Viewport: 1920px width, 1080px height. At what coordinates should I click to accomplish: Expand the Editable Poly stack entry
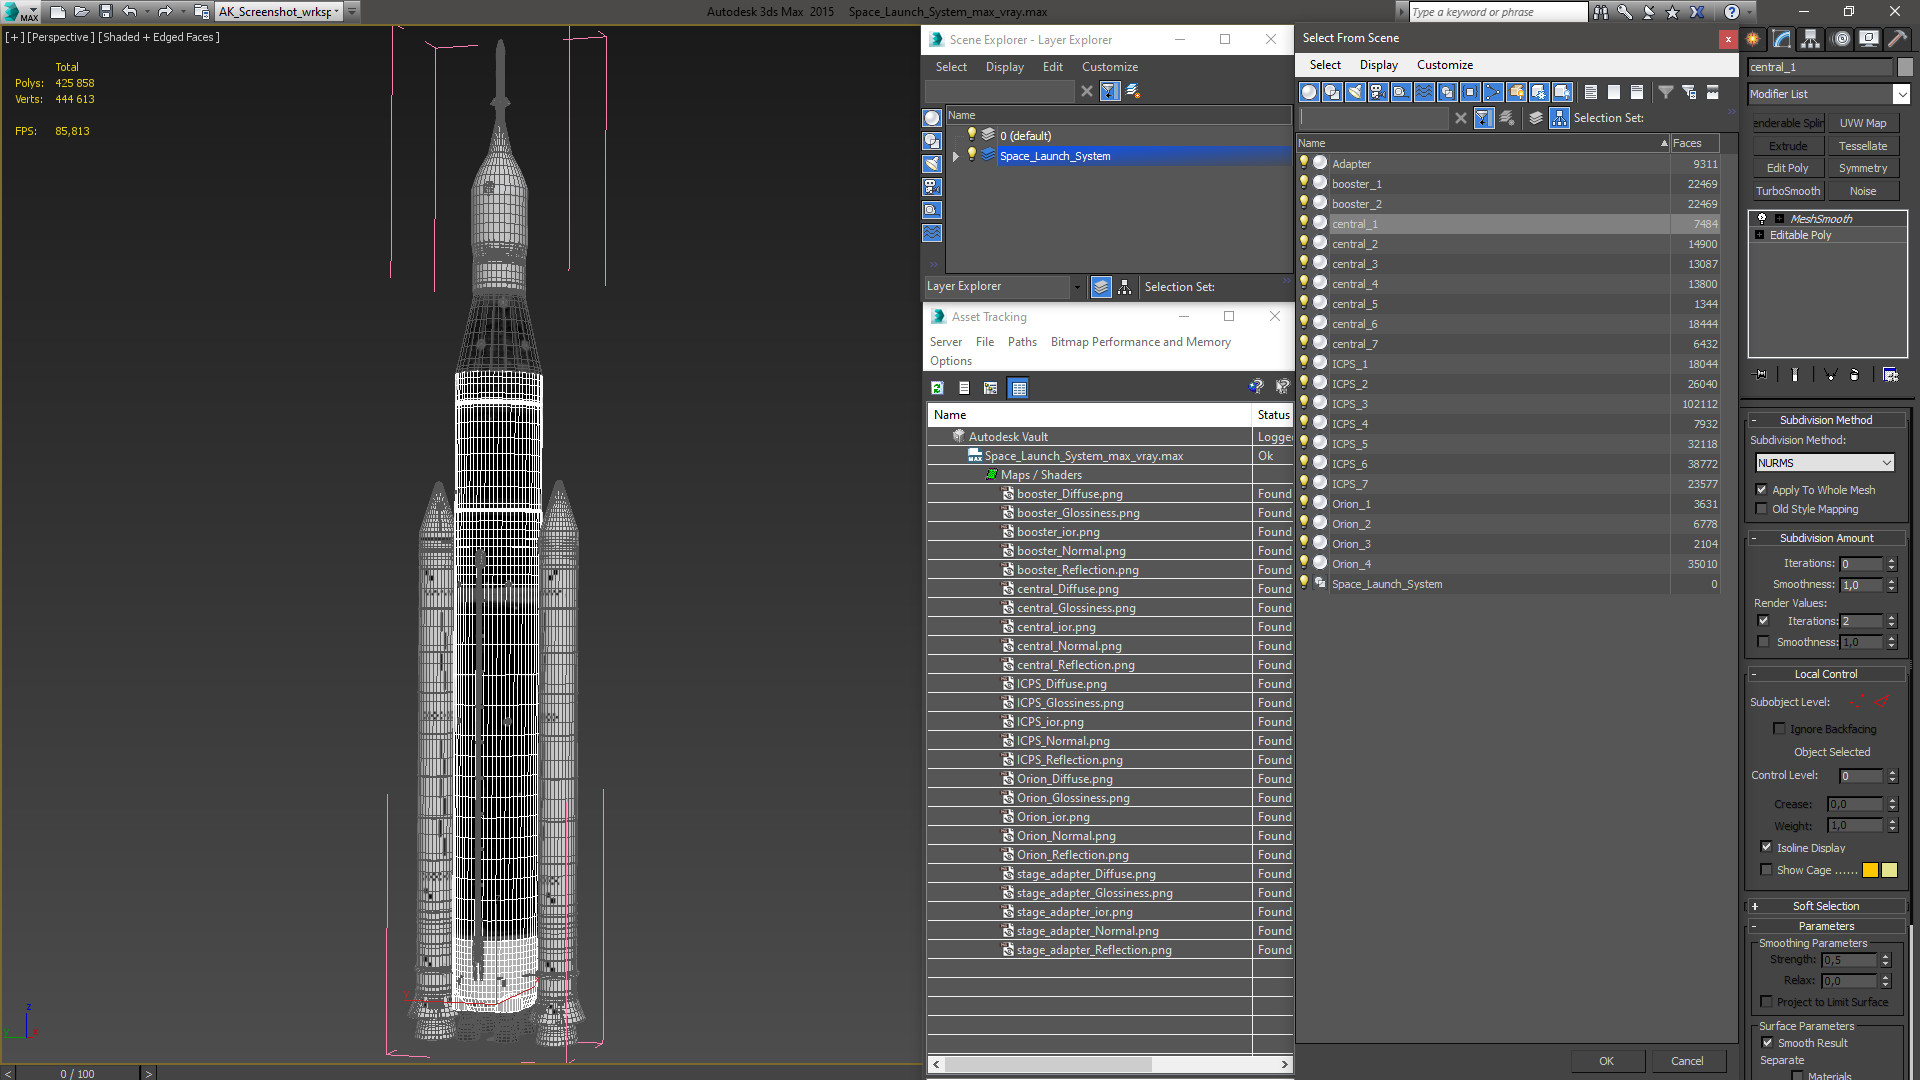[x=1760, y=235]
